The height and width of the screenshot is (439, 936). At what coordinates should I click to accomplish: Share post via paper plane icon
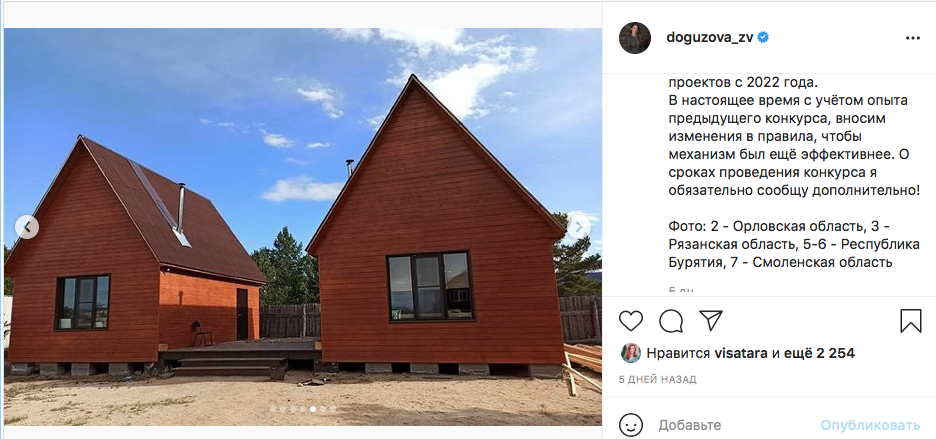pos(710,321)
